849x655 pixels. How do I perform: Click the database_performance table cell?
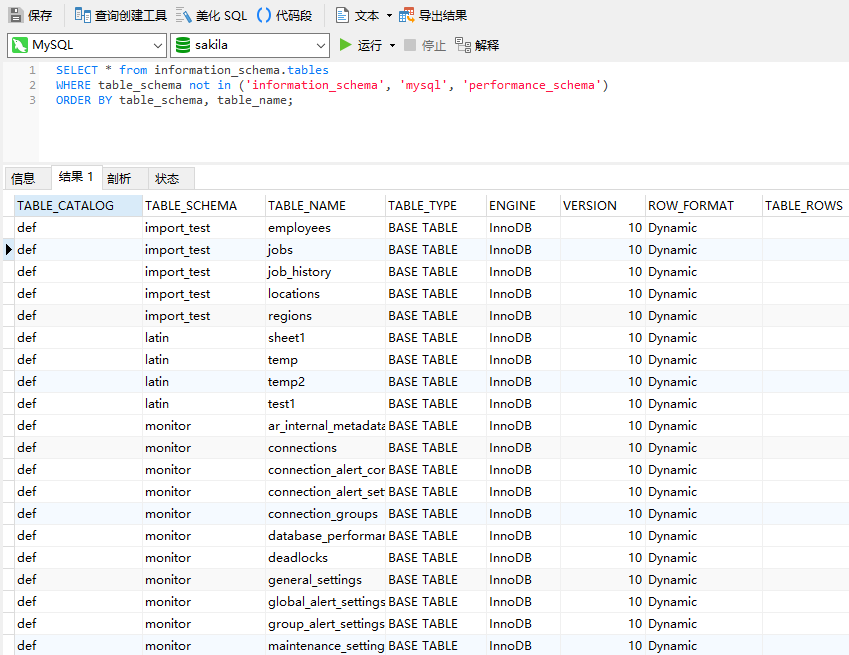click(x=325, y=536)
